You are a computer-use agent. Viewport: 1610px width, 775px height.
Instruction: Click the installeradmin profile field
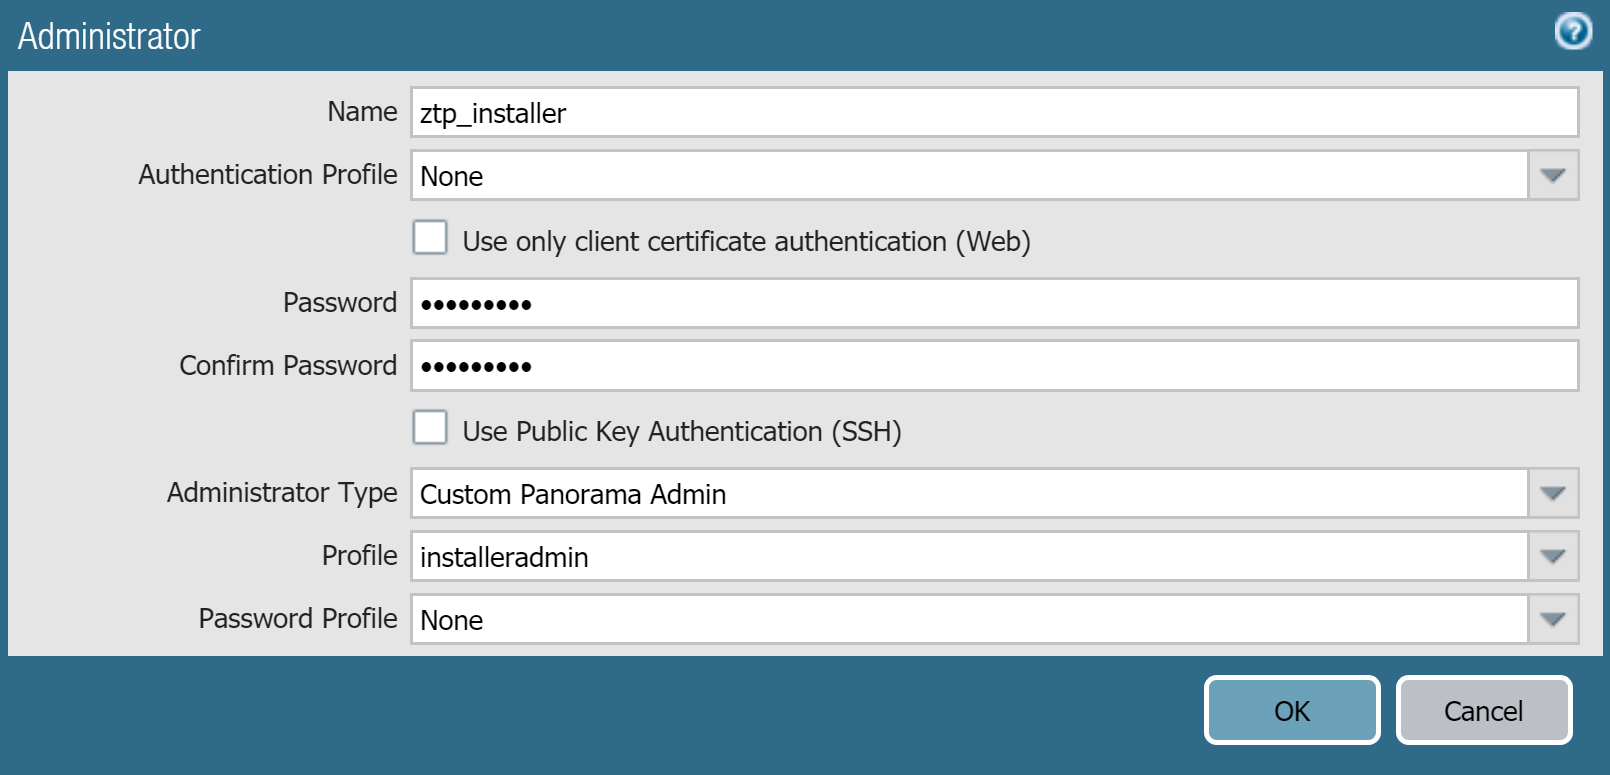point(969,557)
